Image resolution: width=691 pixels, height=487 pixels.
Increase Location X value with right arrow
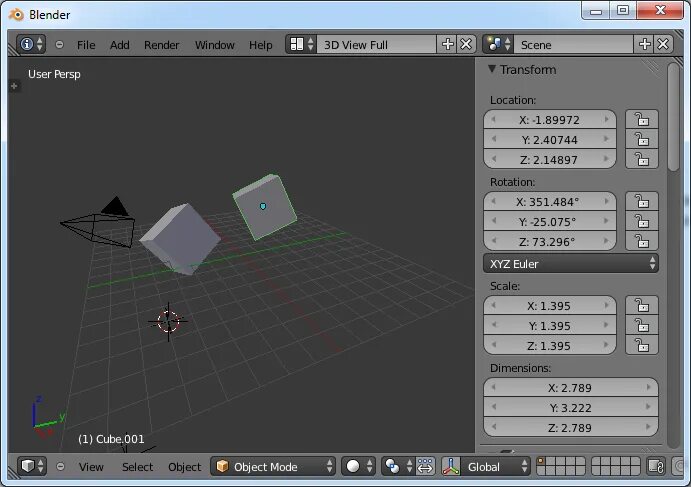607,119
